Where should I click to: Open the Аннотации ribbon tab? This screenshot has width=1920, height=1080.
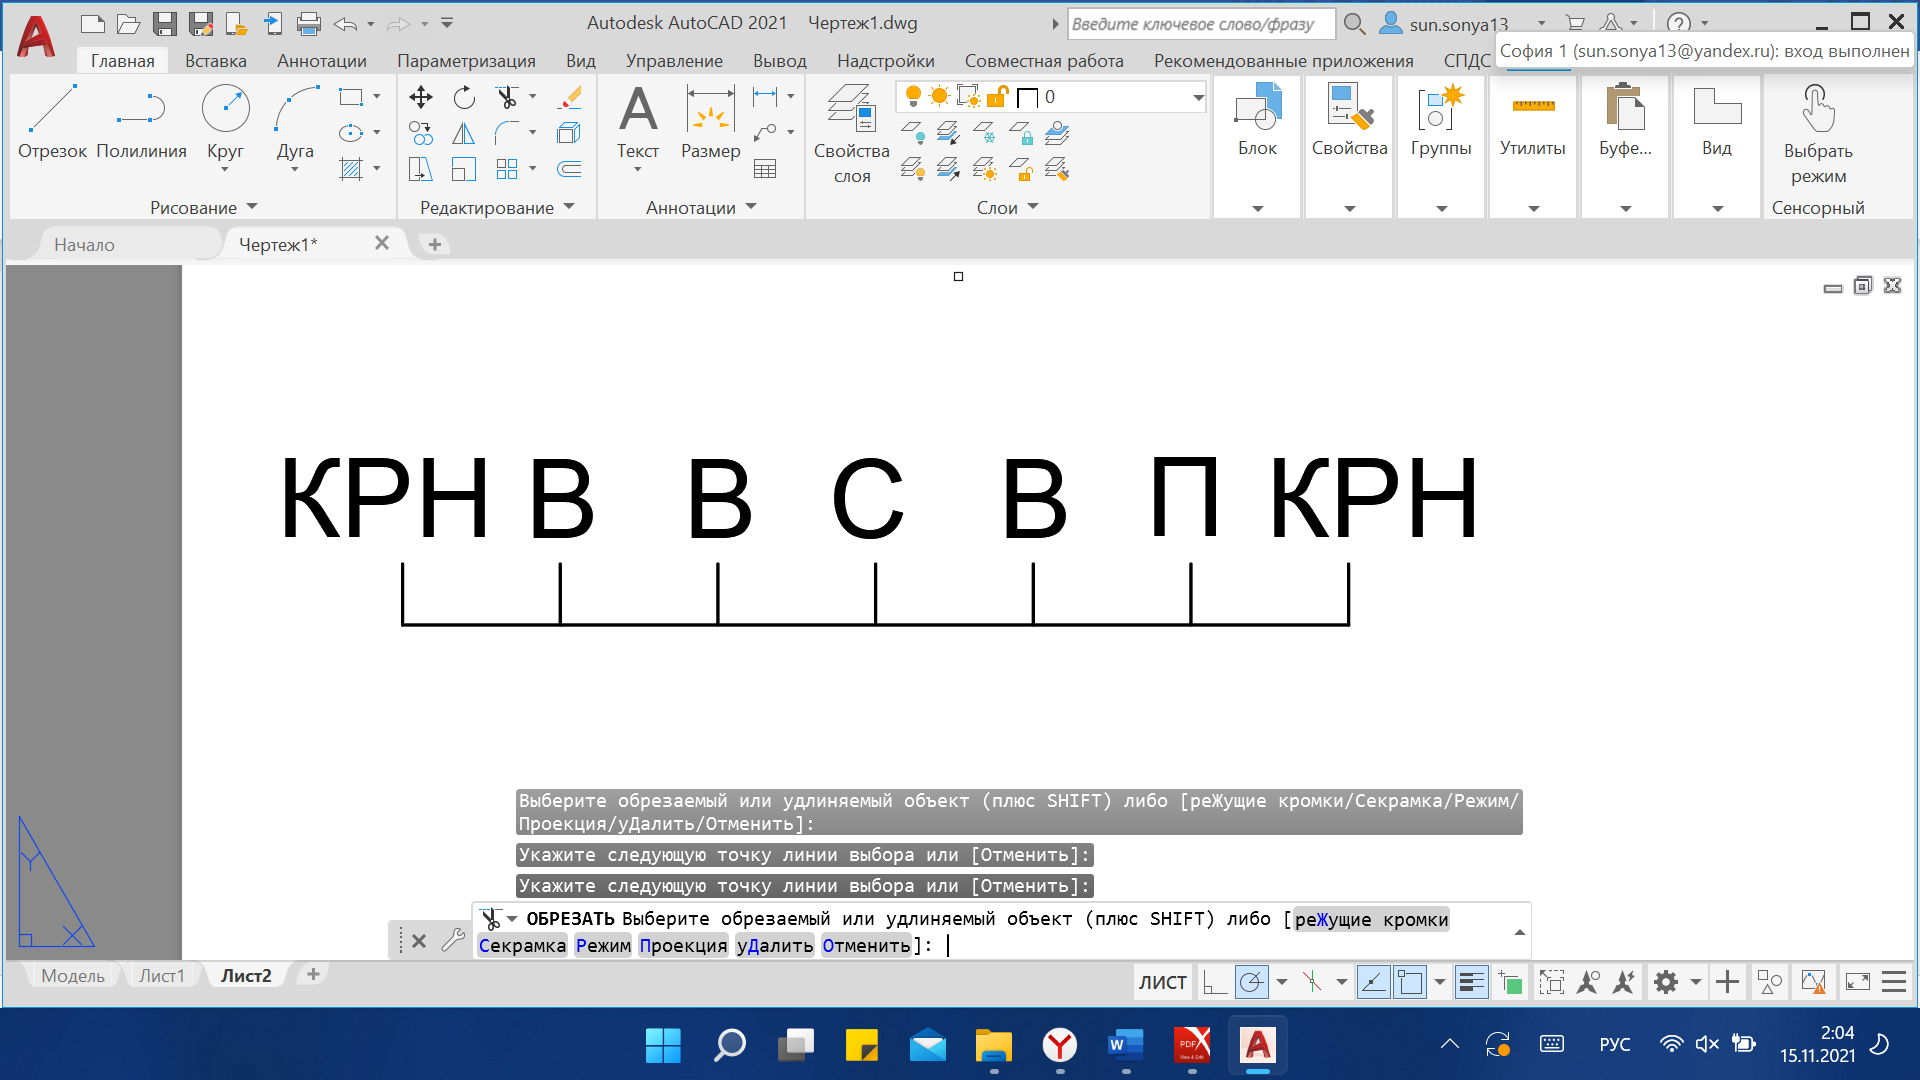[321, 60]
